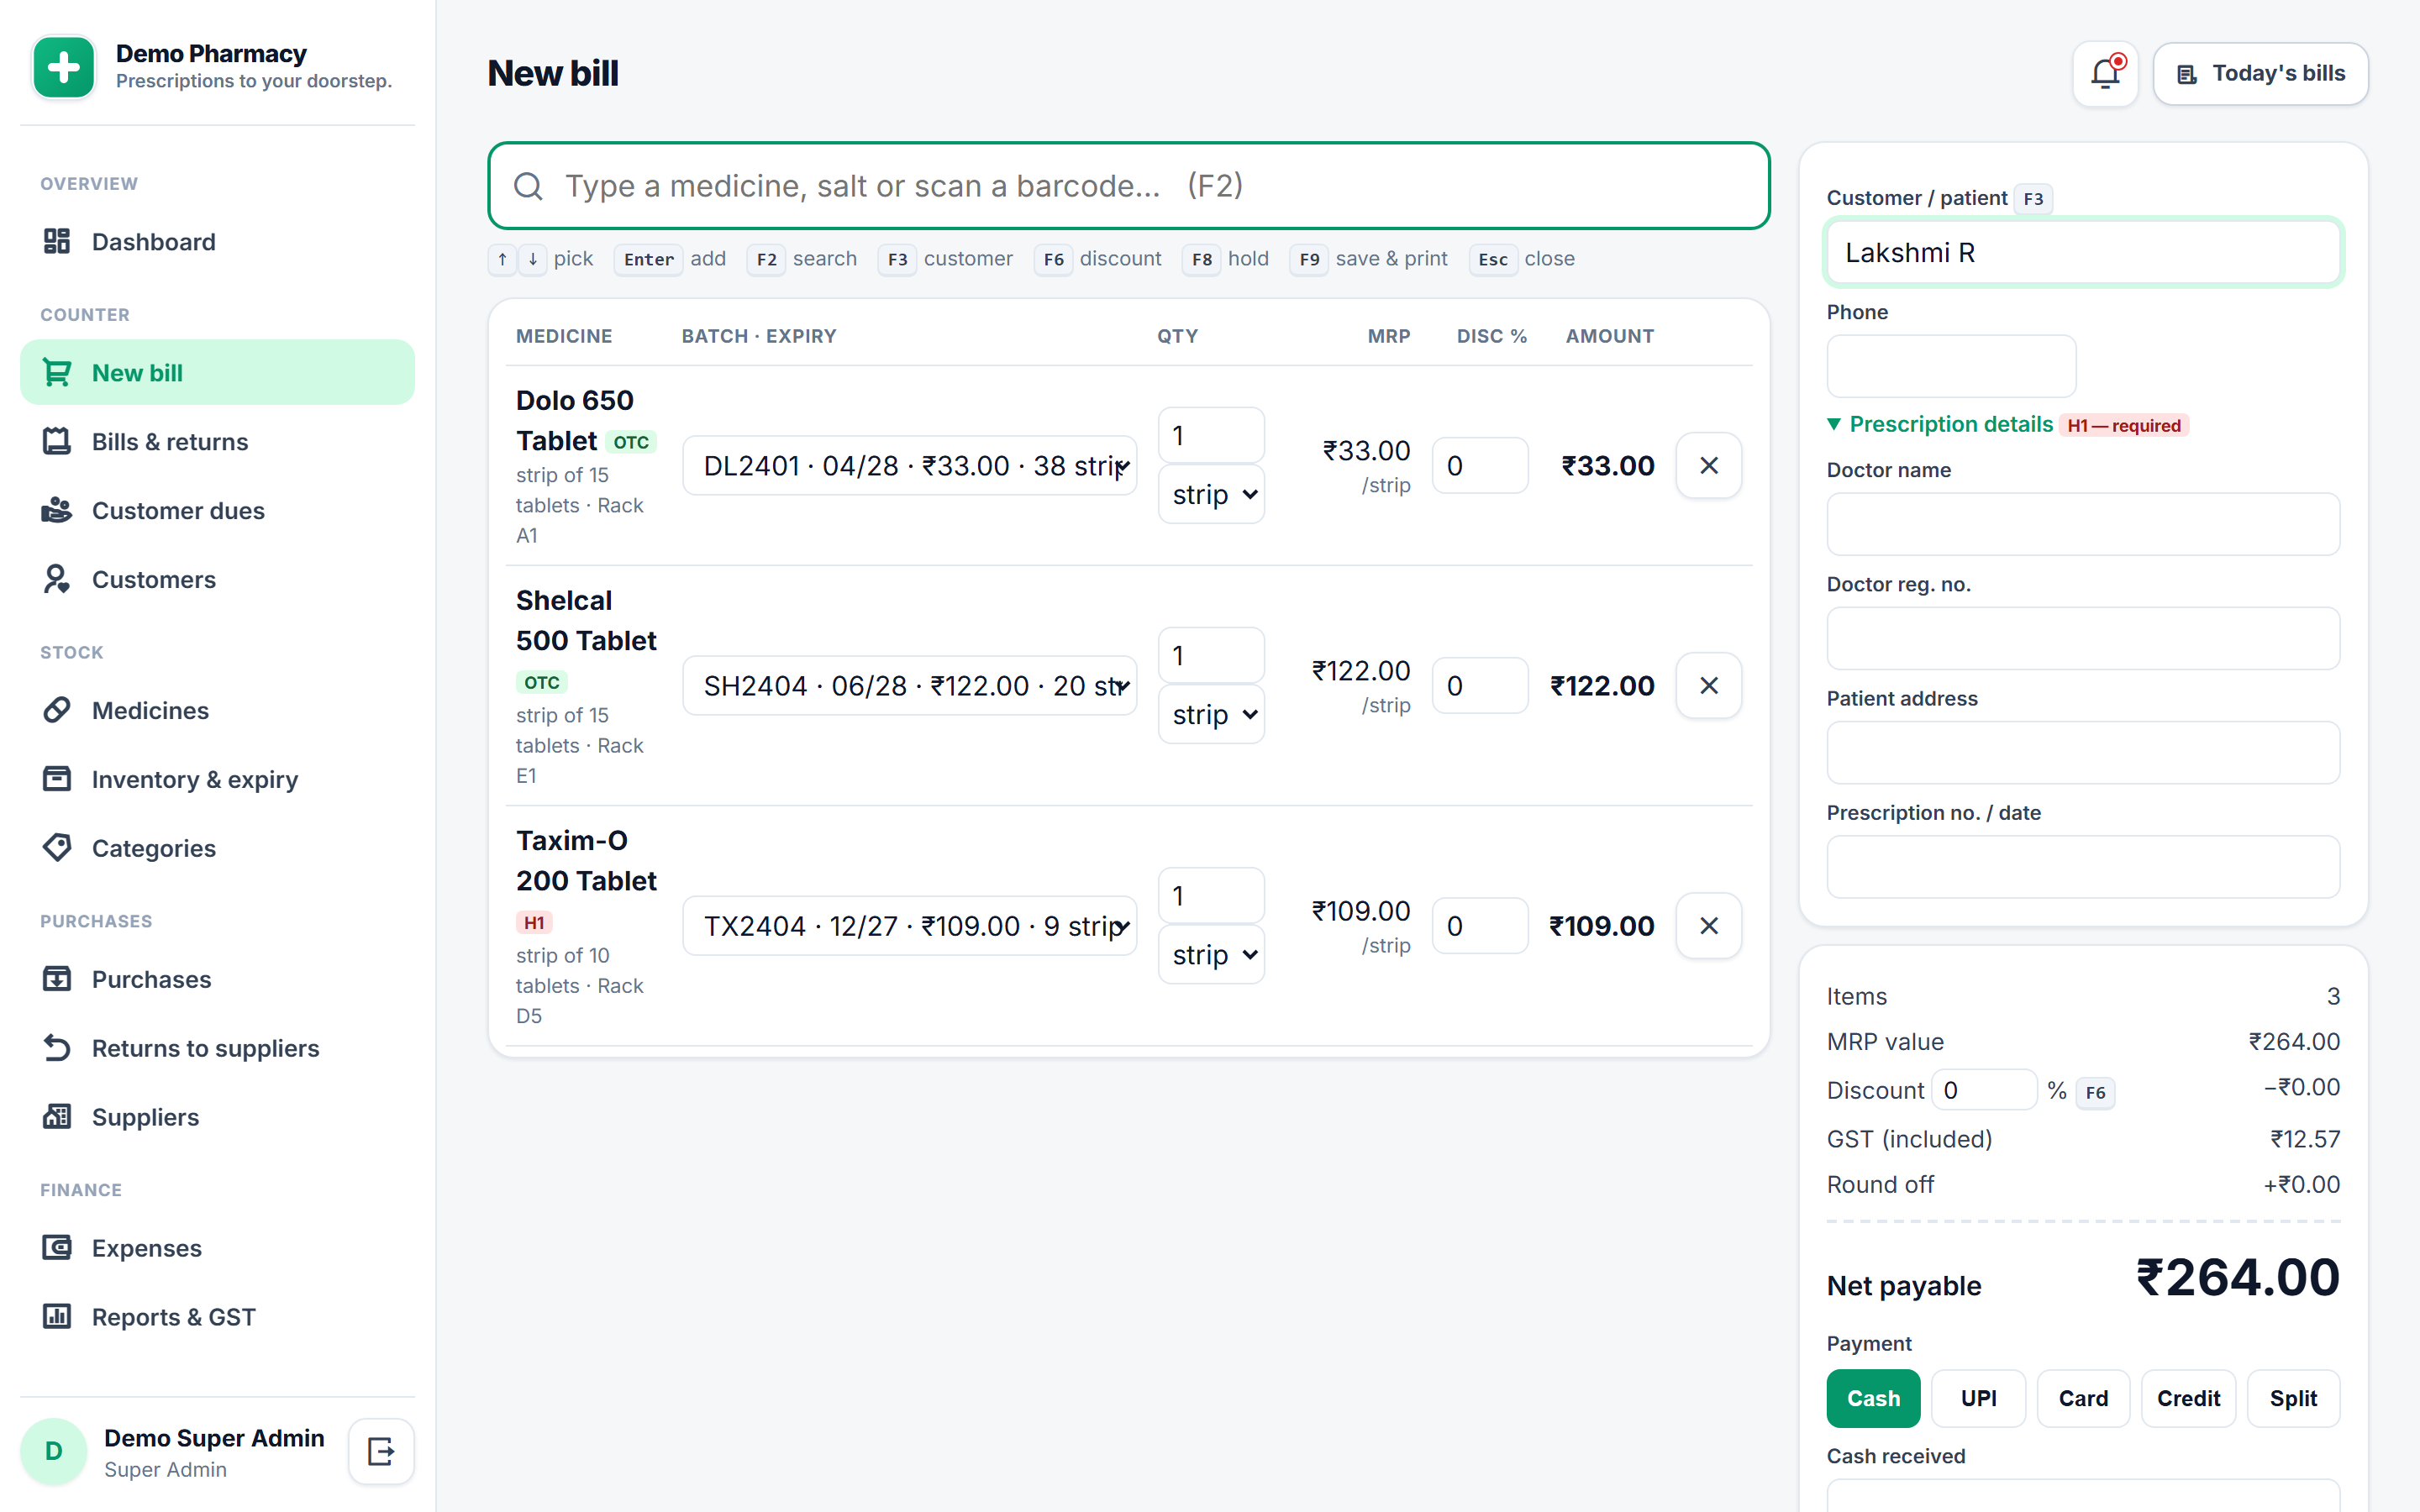Screen dimensions: 2420x1512
Task: Open the strip unit dropdown for Shelcal 500
Action: [x=1211, y=714]
